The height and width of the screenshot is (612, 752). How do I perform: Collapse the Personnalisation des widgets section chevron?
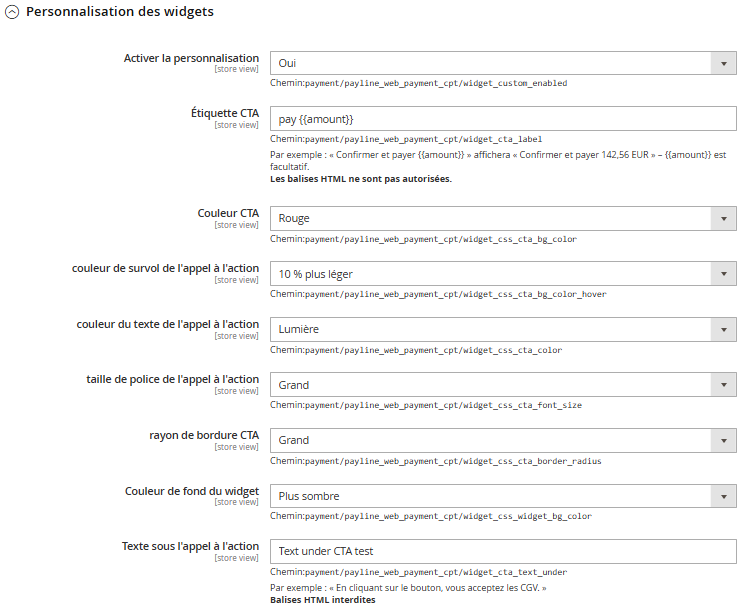tap(13, 13)
